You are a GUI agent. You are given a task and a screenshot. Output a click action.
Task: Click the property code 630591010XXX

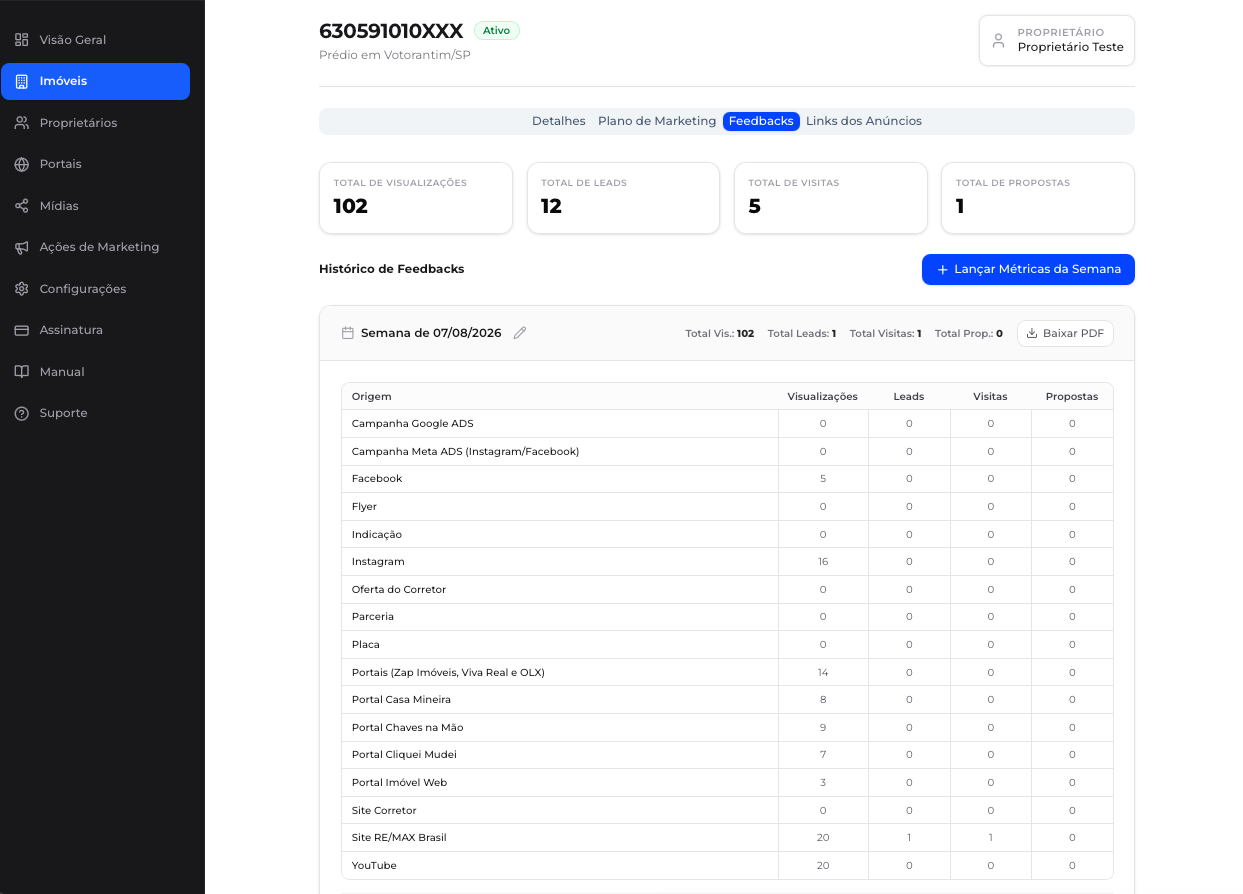pyautogui.click(x=391, y=31)
